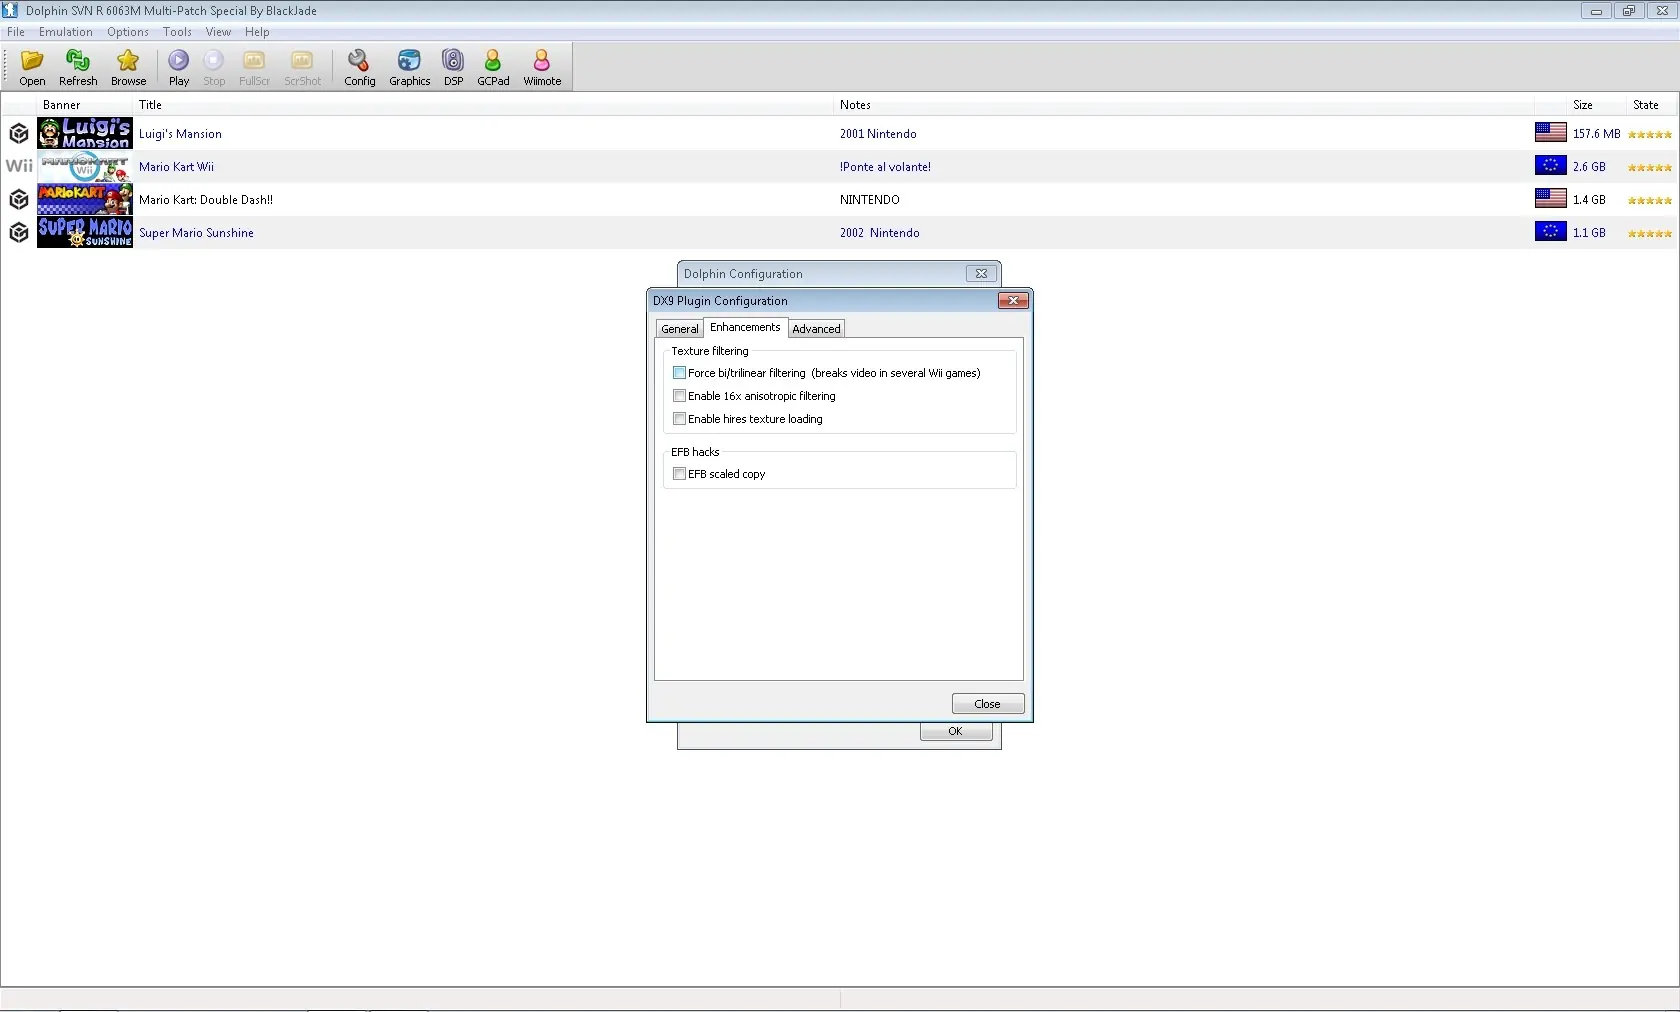Select the Enhancements tab
1680x1012 pixels.
tap(745, 327)
